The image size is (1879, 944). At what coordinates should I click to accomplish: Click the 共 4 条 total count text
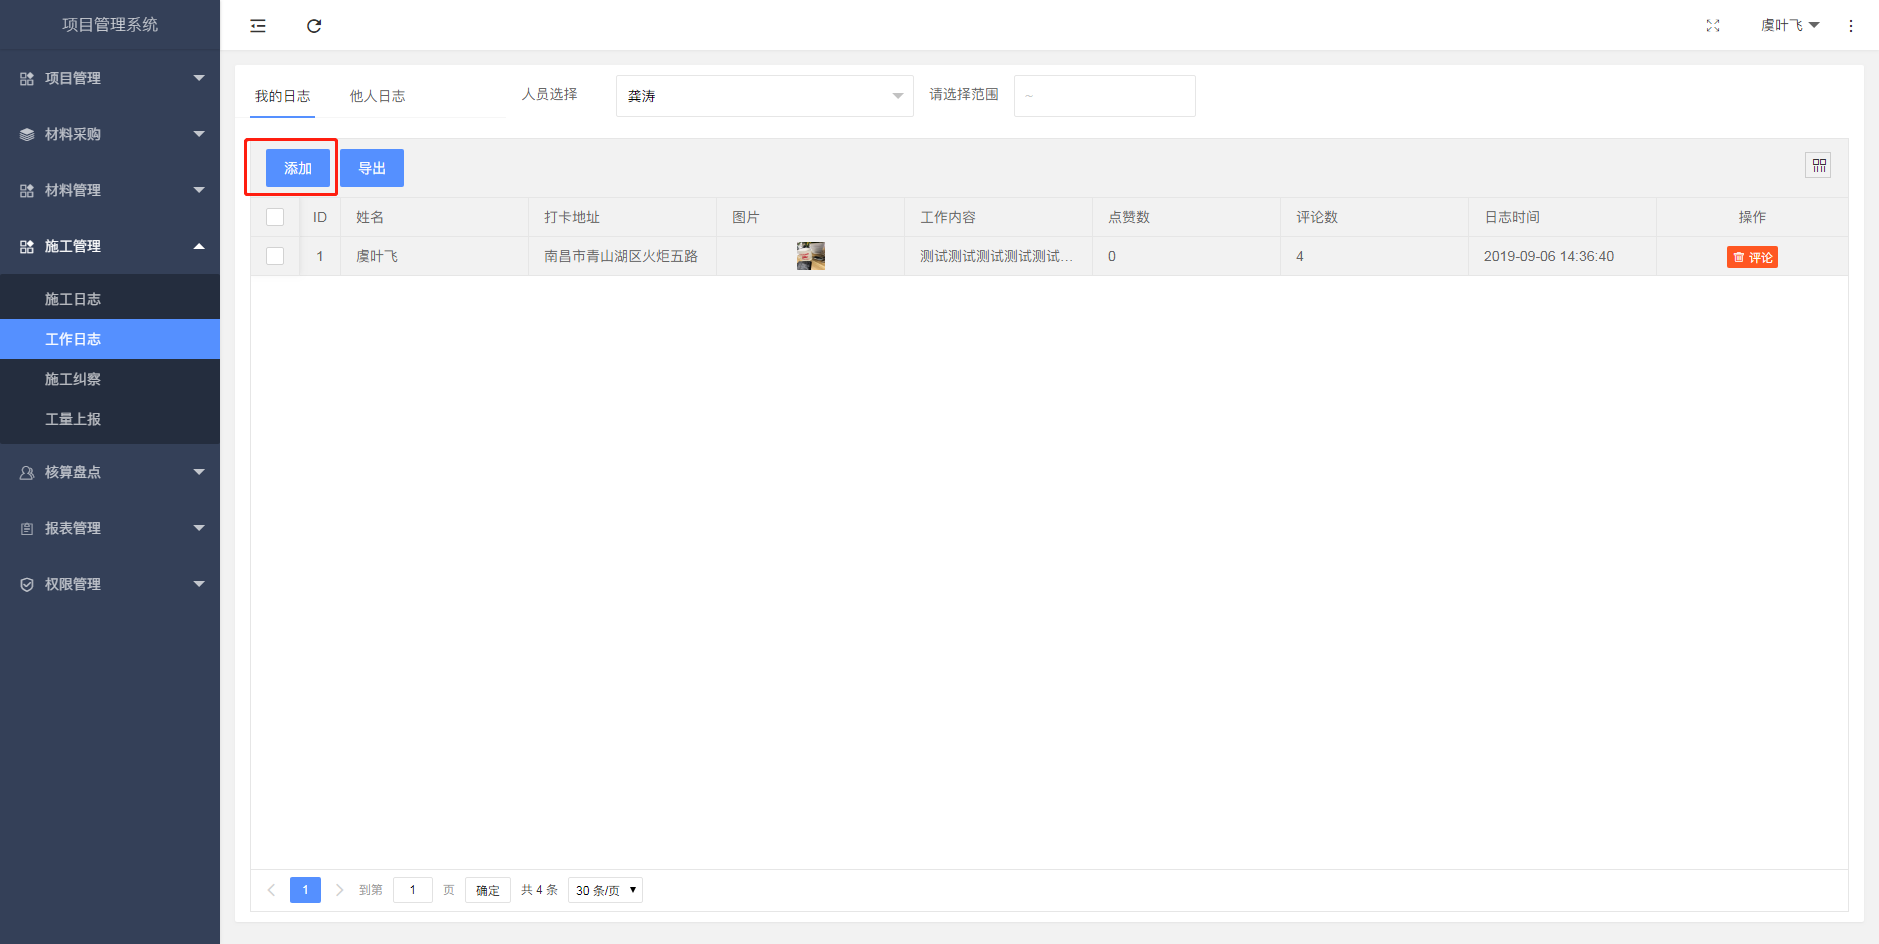pos(539,890)
